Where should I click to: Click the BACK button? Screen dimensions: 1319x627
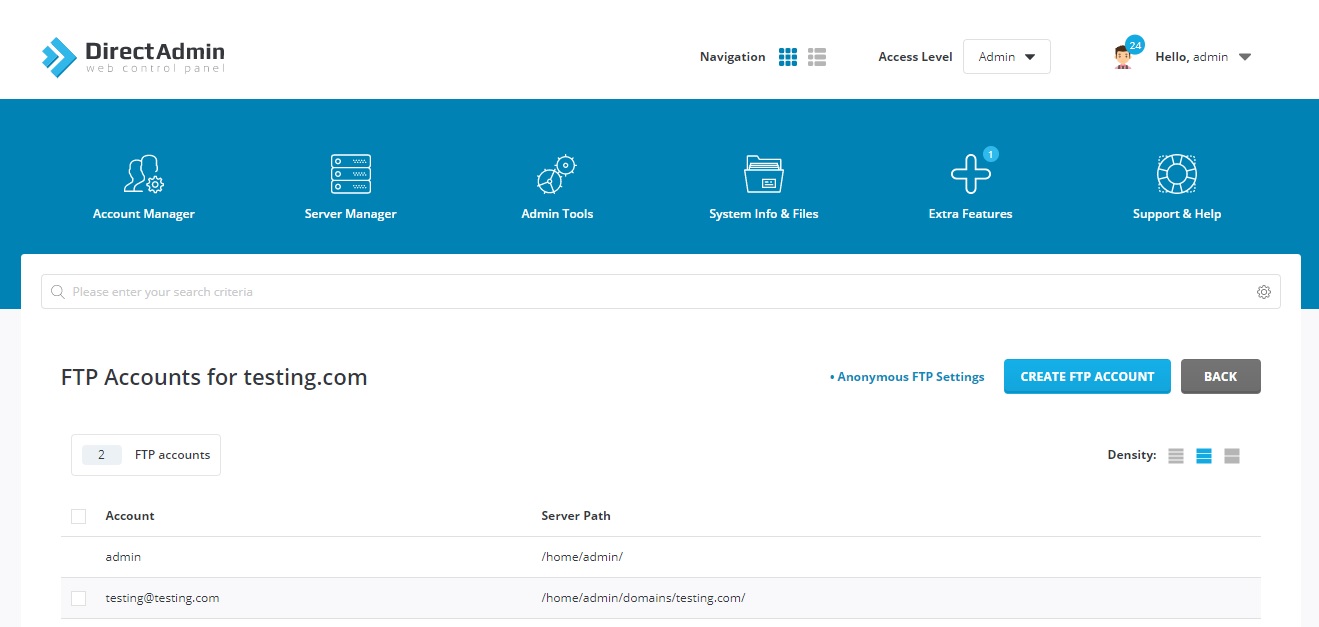(1220, 377)
